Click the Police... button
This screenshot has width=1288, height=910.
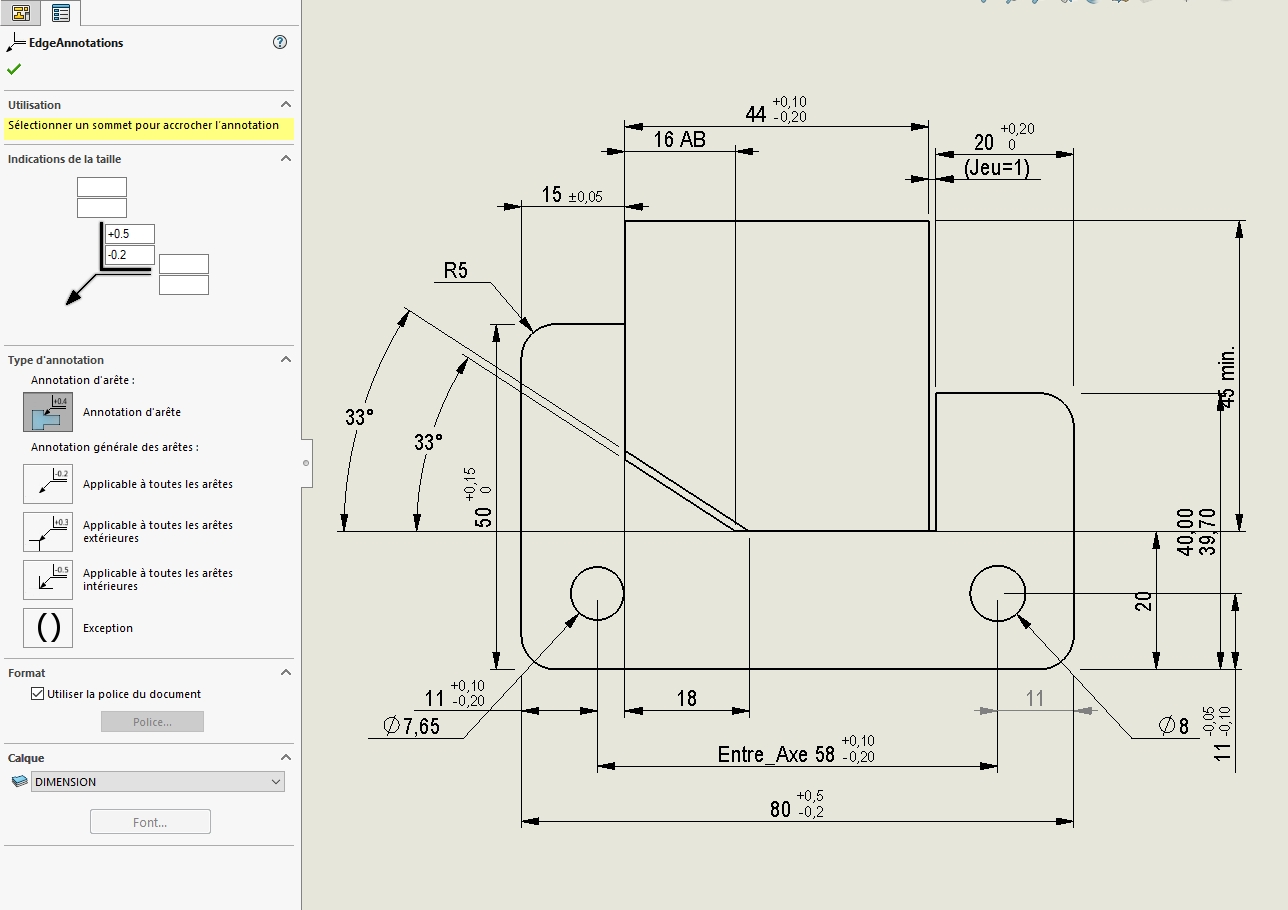pyautogui.click(x=152, y=722)
